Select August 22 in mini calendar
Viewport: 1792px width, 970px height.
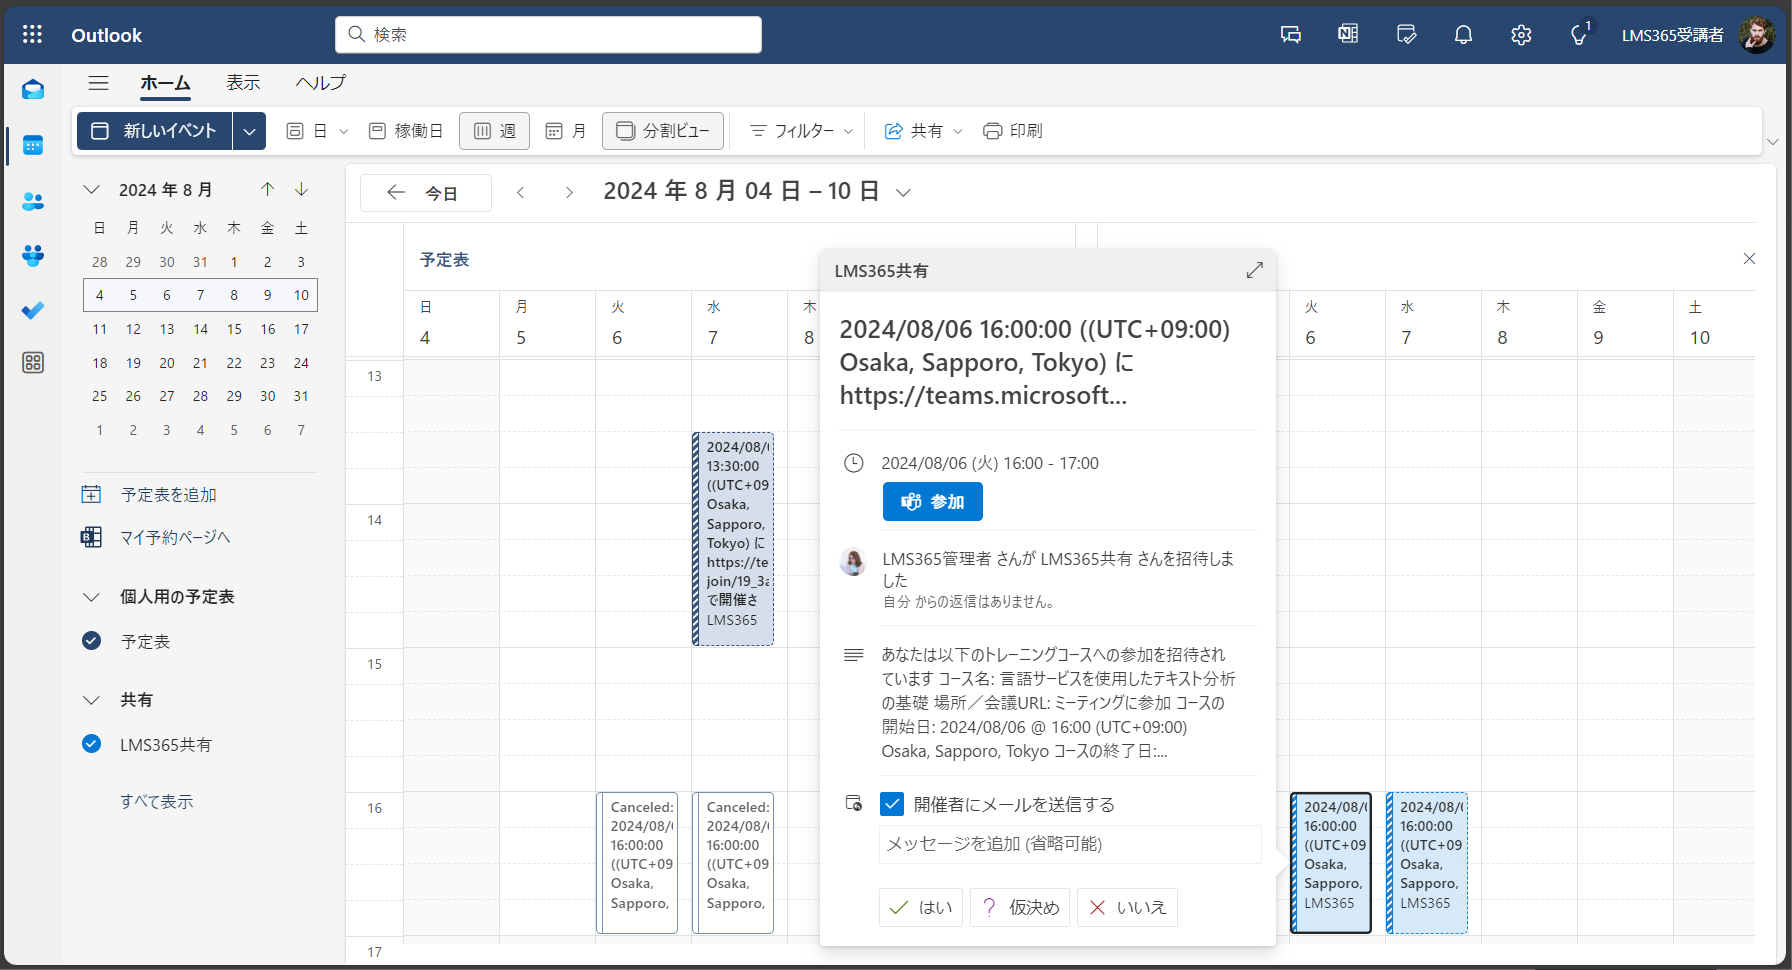pyautogui.click(x=234, y=363)
